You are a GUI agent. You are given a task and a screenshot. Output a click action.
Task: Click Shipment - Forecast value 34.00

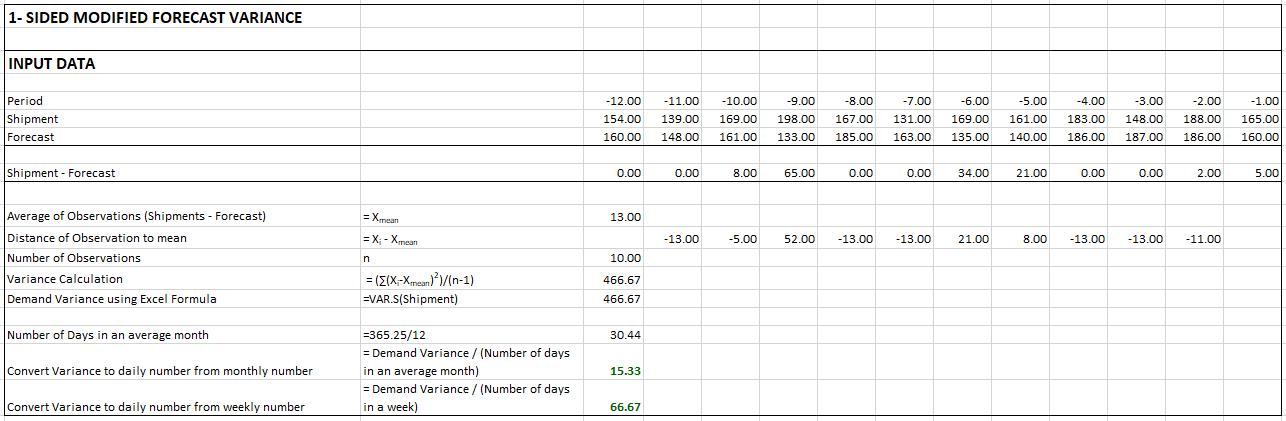pyautogui.click(x=962, y=173)
